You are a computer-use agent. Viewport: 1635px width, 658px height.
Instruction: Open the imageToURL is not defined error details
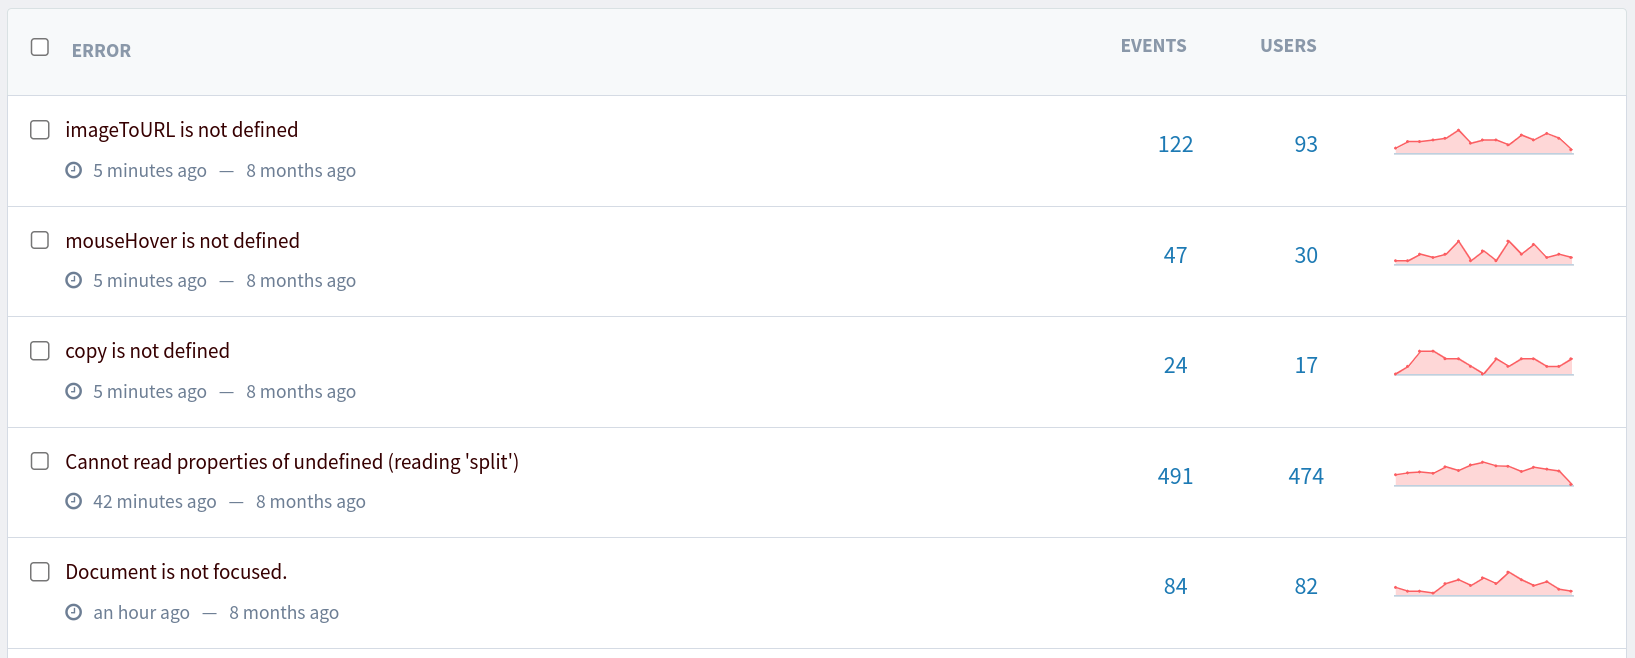click(x=181, y=129)
